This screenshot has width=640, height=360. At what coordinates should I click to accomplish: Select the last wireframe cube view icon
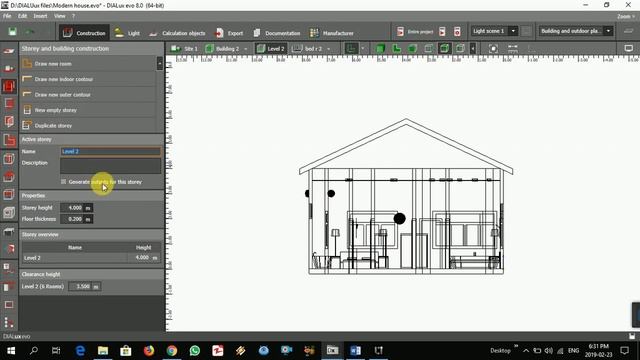tap(460, 49)
